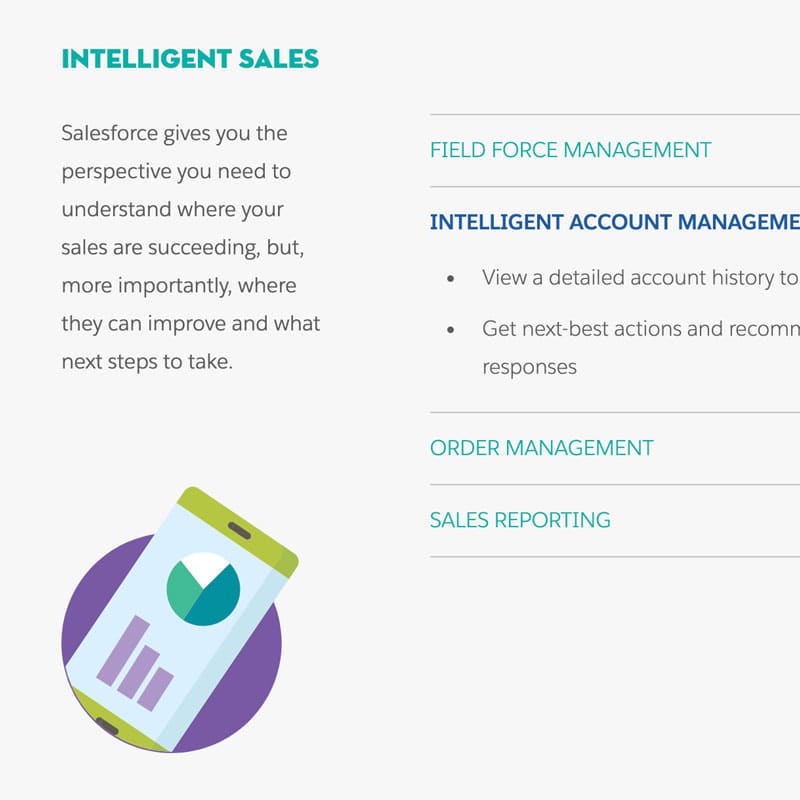Click the dark teal pie chart slice
Viewport: 800px width, 800px height.
click(x=216, y=598)
